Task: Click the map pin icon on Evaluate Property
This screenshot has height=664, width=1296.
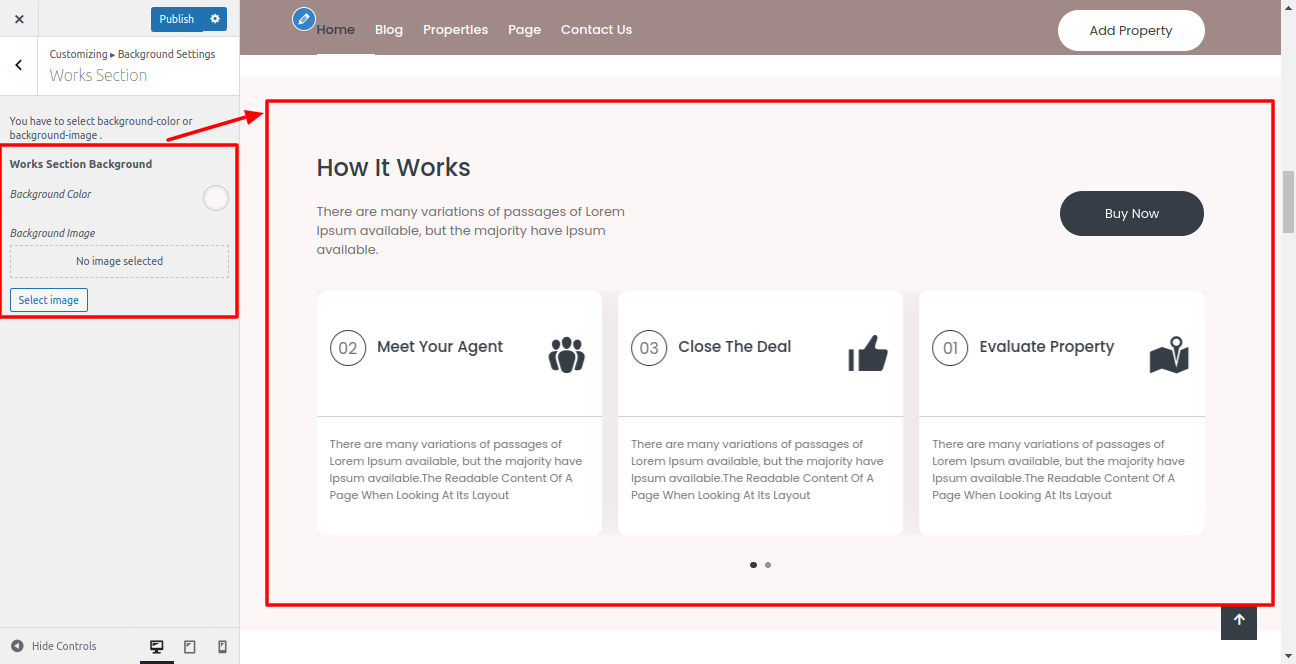Action: pos(1168,355)
